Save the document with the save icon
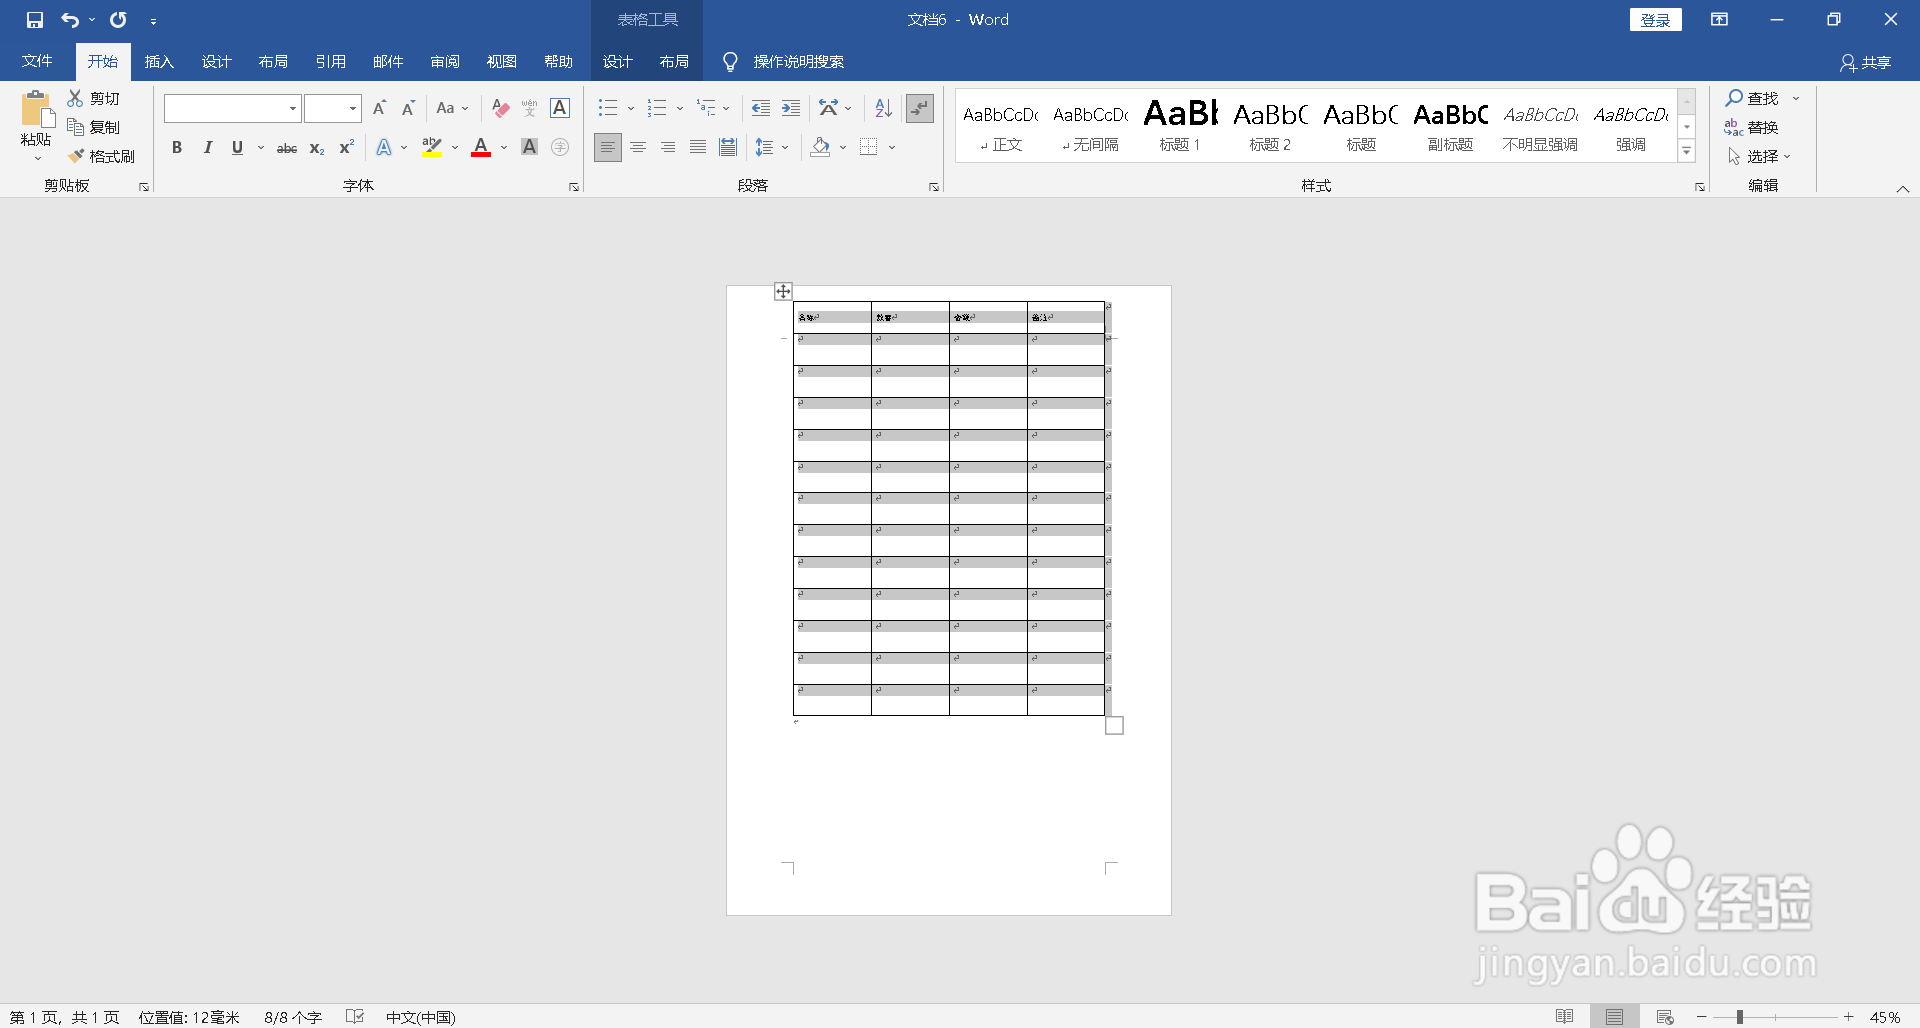Screen dimensions: 1920x1028 (35, 20)
